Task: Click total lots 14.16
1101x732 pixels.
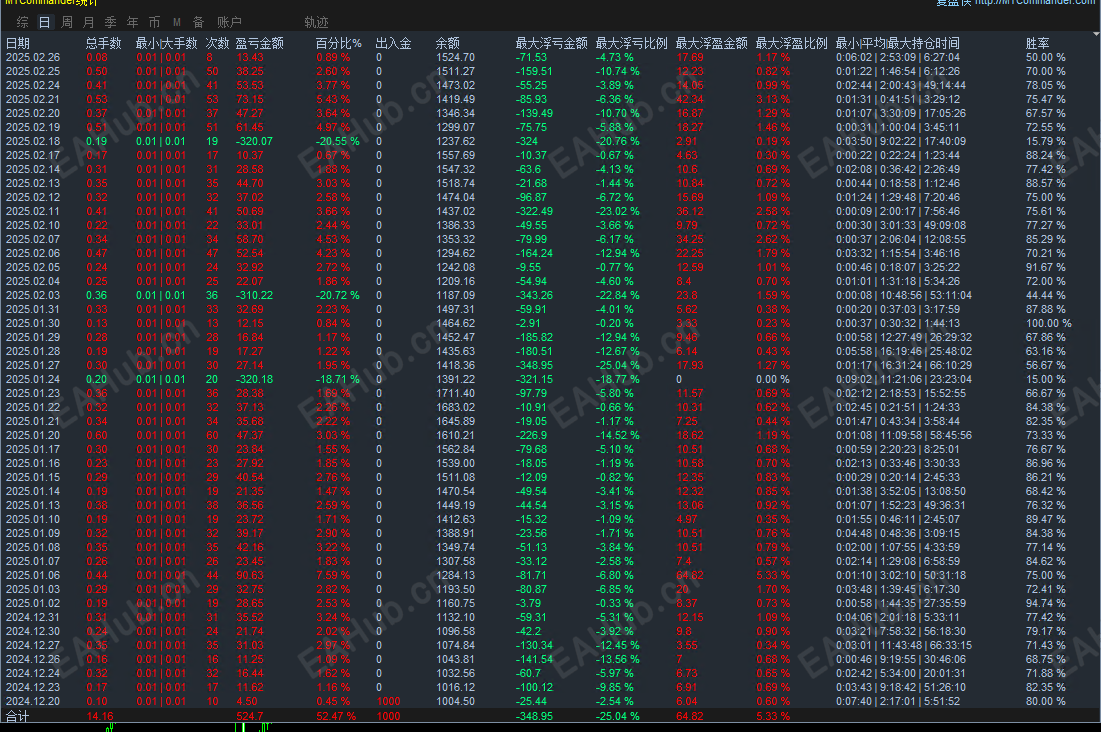Action: pos(100,717)
